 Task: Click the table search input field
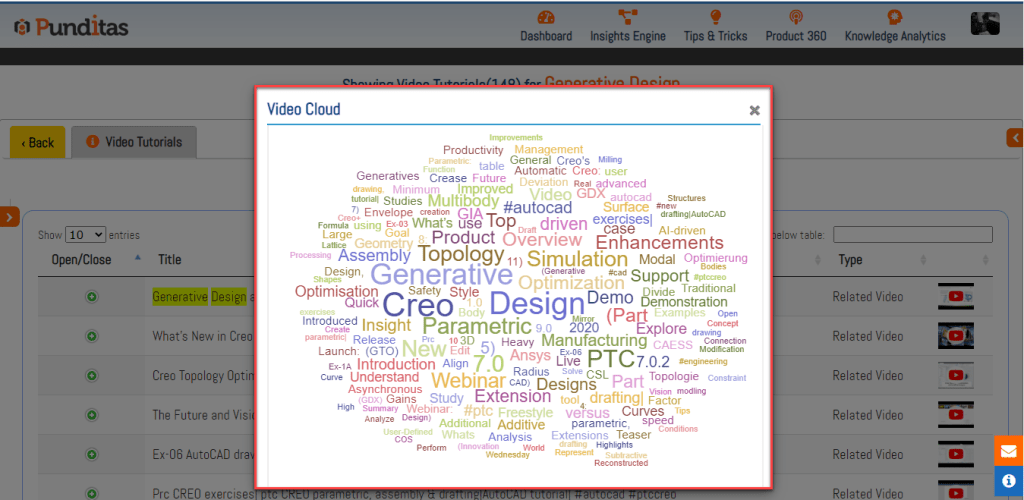pos(912,235)
